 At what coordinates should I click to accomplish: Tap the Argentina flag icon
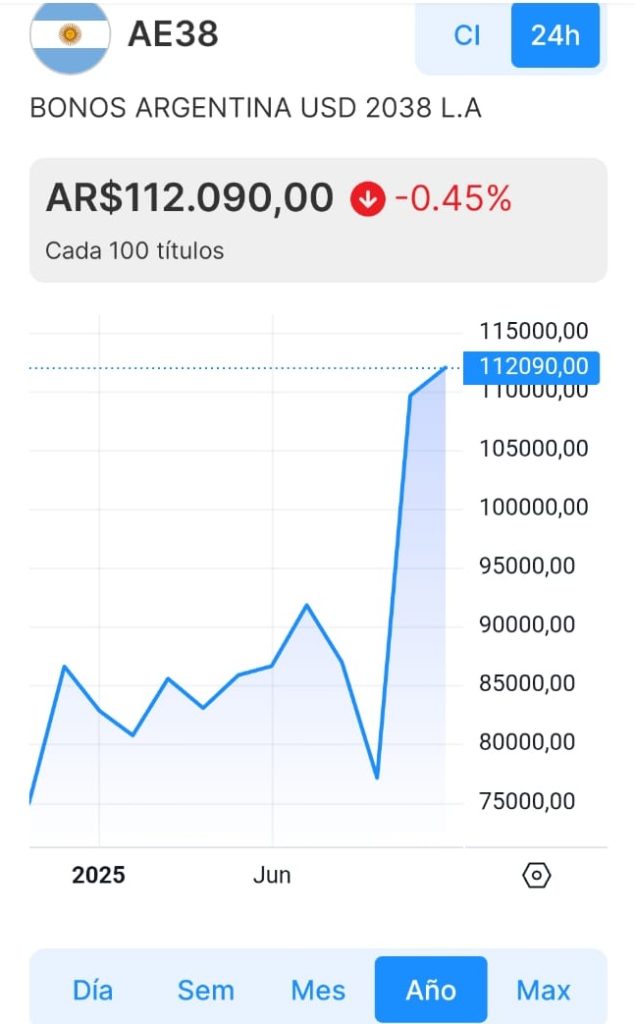69,36
